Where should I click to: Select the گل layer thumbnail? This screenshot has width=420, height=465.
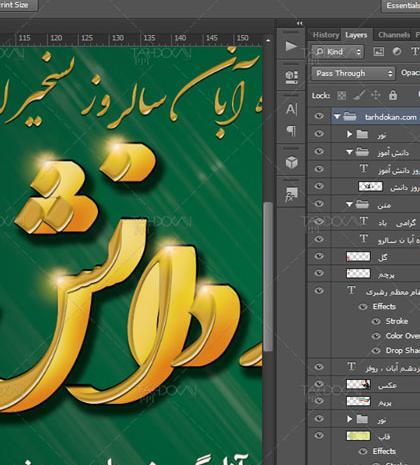click(x=358, y=256)
